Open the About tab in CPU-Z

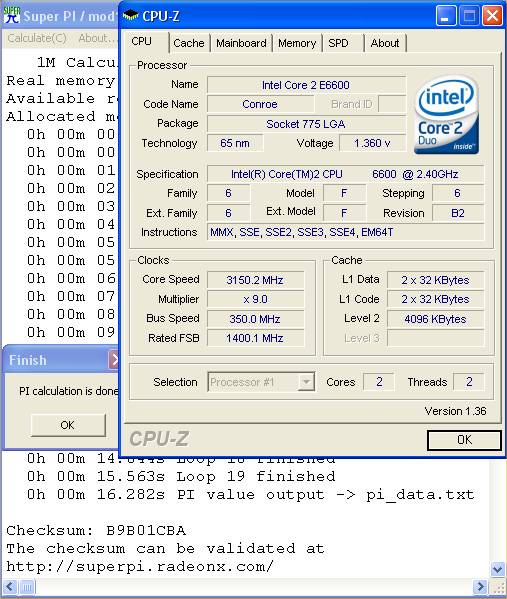pyautogui.click(x=385, y=43)
